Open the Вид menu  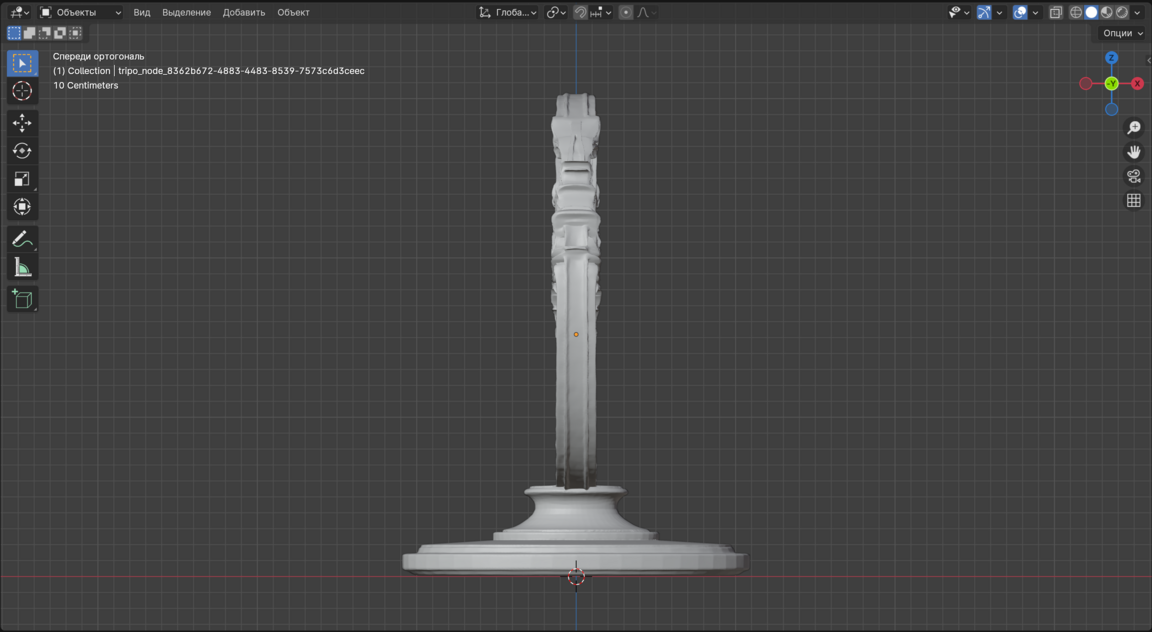tap(142, 13)
